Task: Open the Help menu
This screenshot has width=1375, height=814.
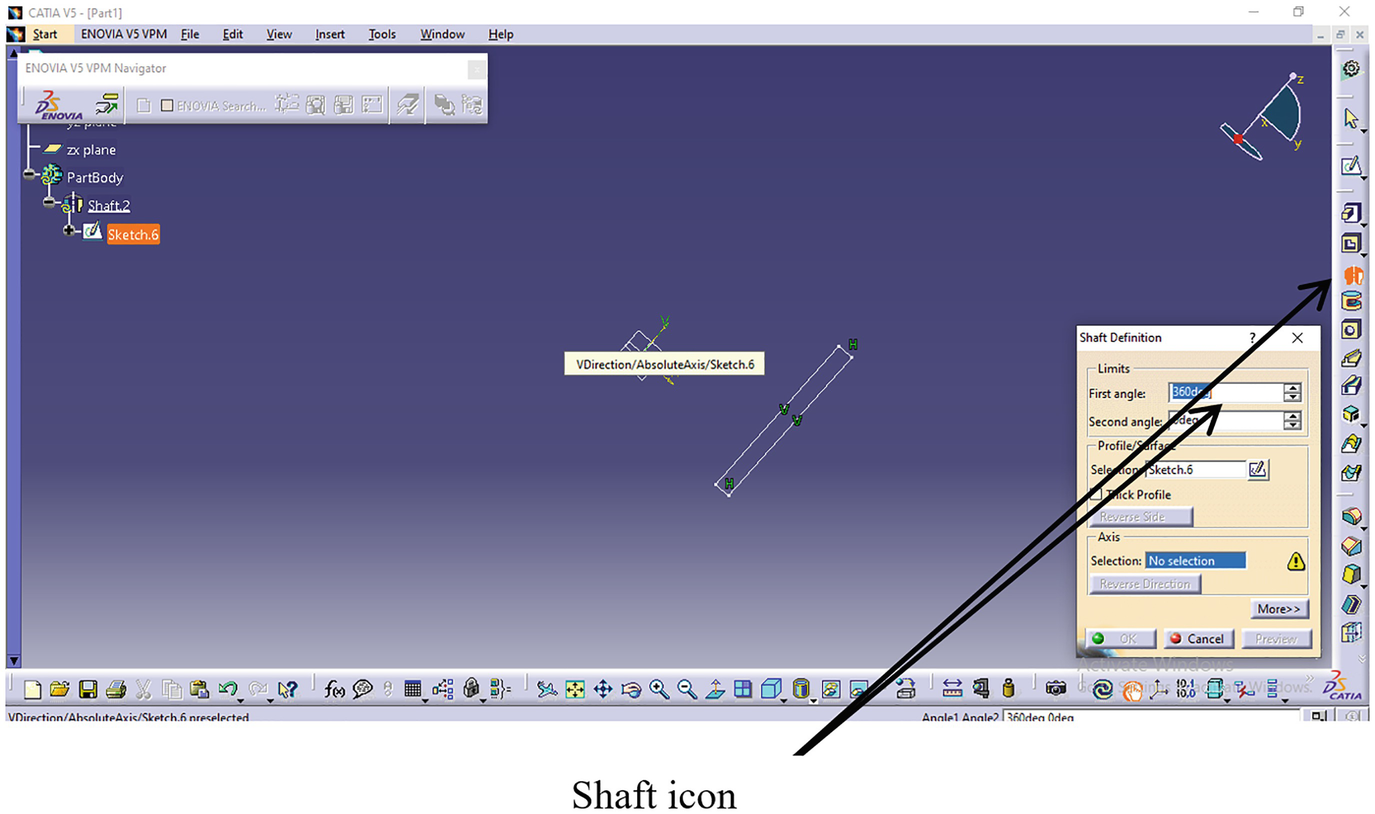Action: click(x=501, y=34)
